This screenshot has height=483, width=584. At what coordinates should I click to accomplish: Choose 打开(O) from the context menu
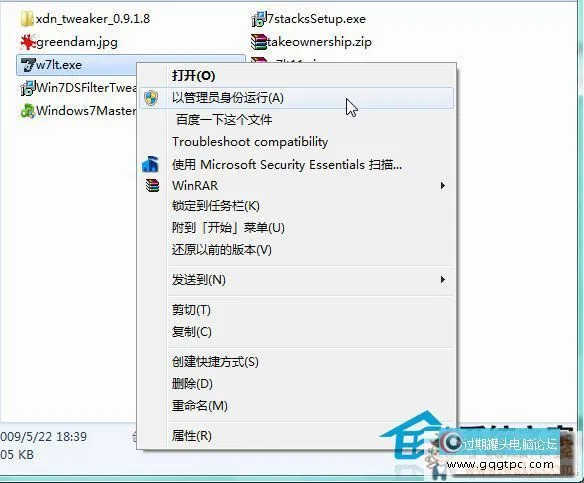point(193,76)
